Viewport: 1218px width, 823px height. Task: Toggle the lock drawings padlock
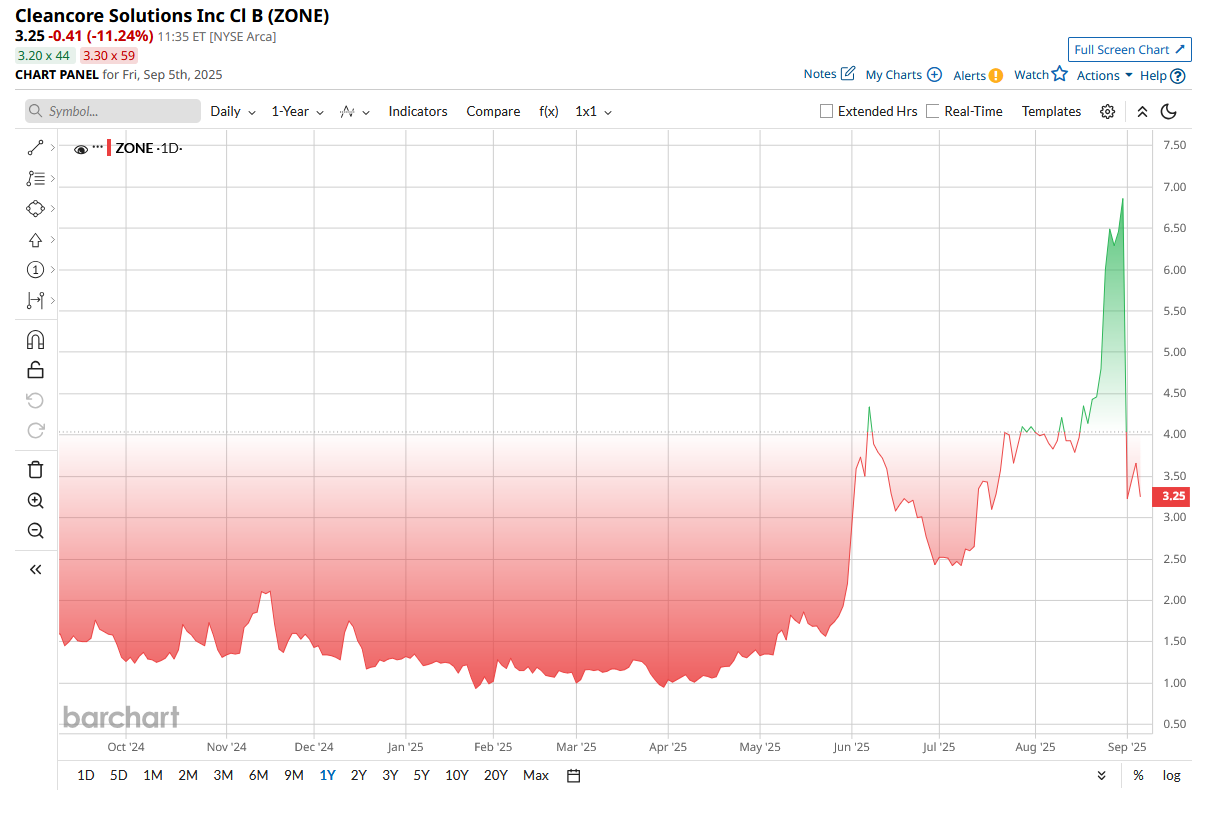point(35,370)
